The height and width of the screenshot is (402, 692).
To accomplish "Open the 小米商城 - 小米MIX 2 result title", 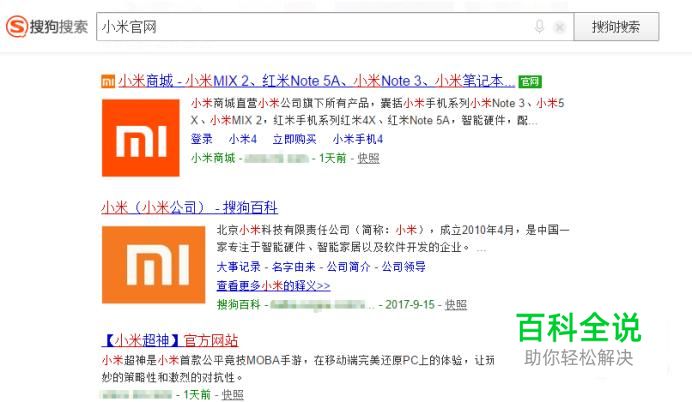I will pyautogui.click(x=316, y=81).
